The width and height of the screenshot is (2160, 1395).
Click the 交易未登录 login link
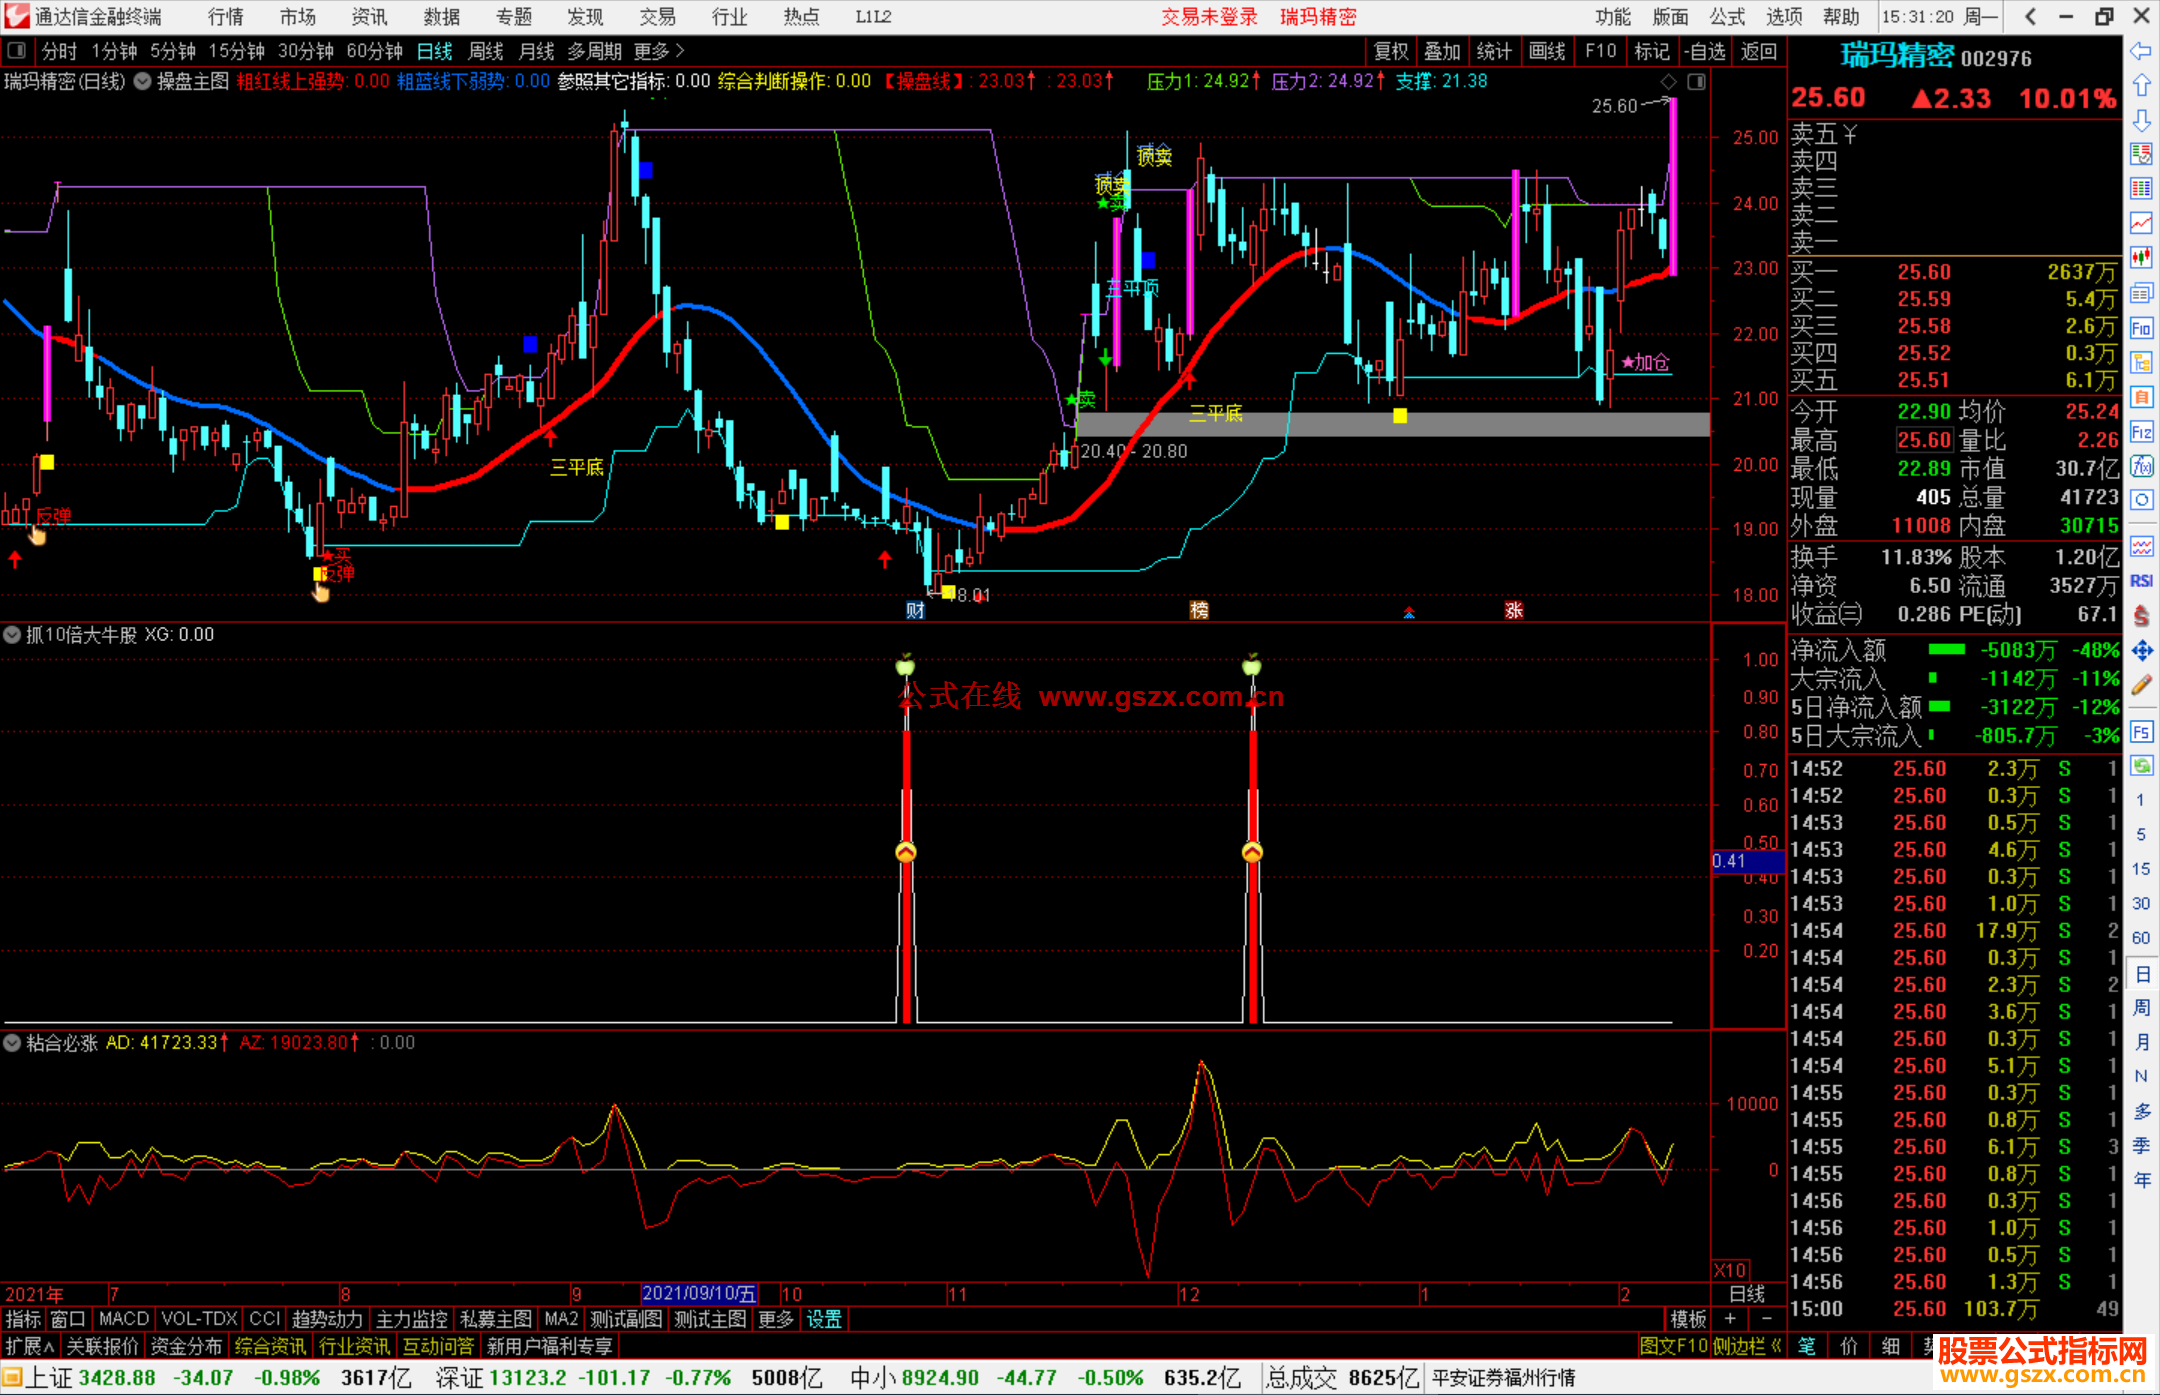[x=1209, y=17]
